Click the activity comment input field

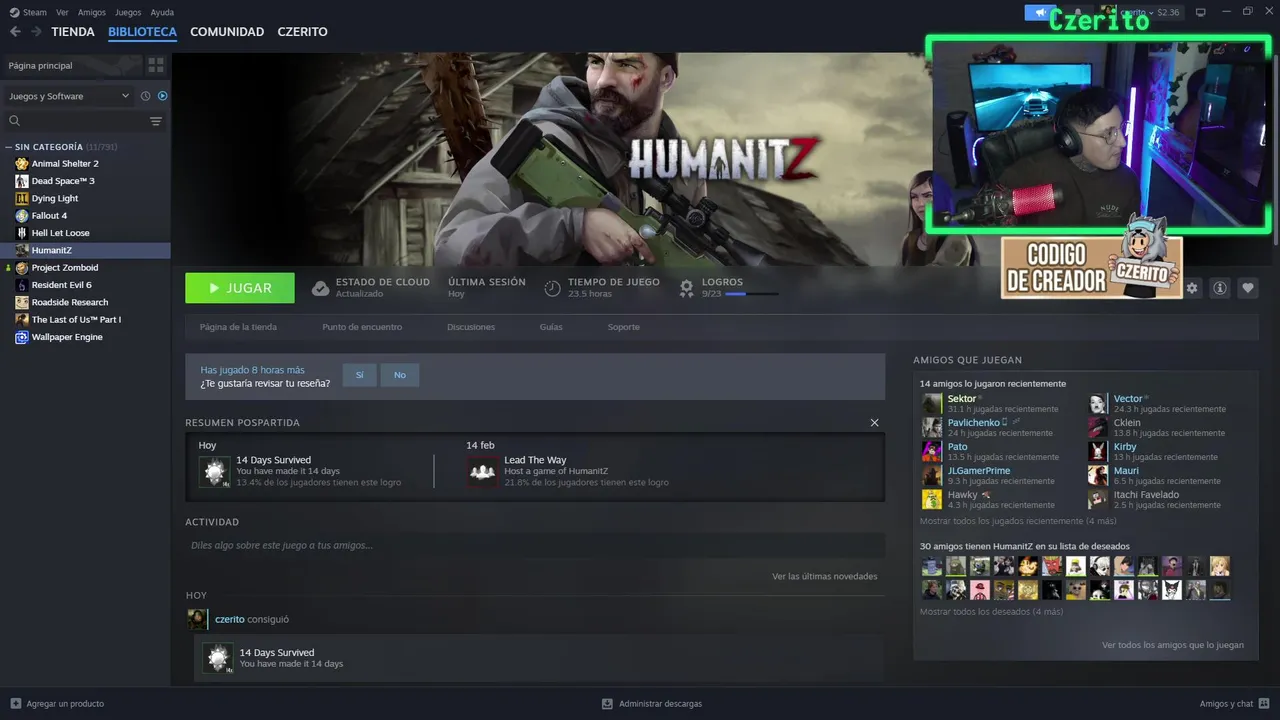[x=535, y=545]
